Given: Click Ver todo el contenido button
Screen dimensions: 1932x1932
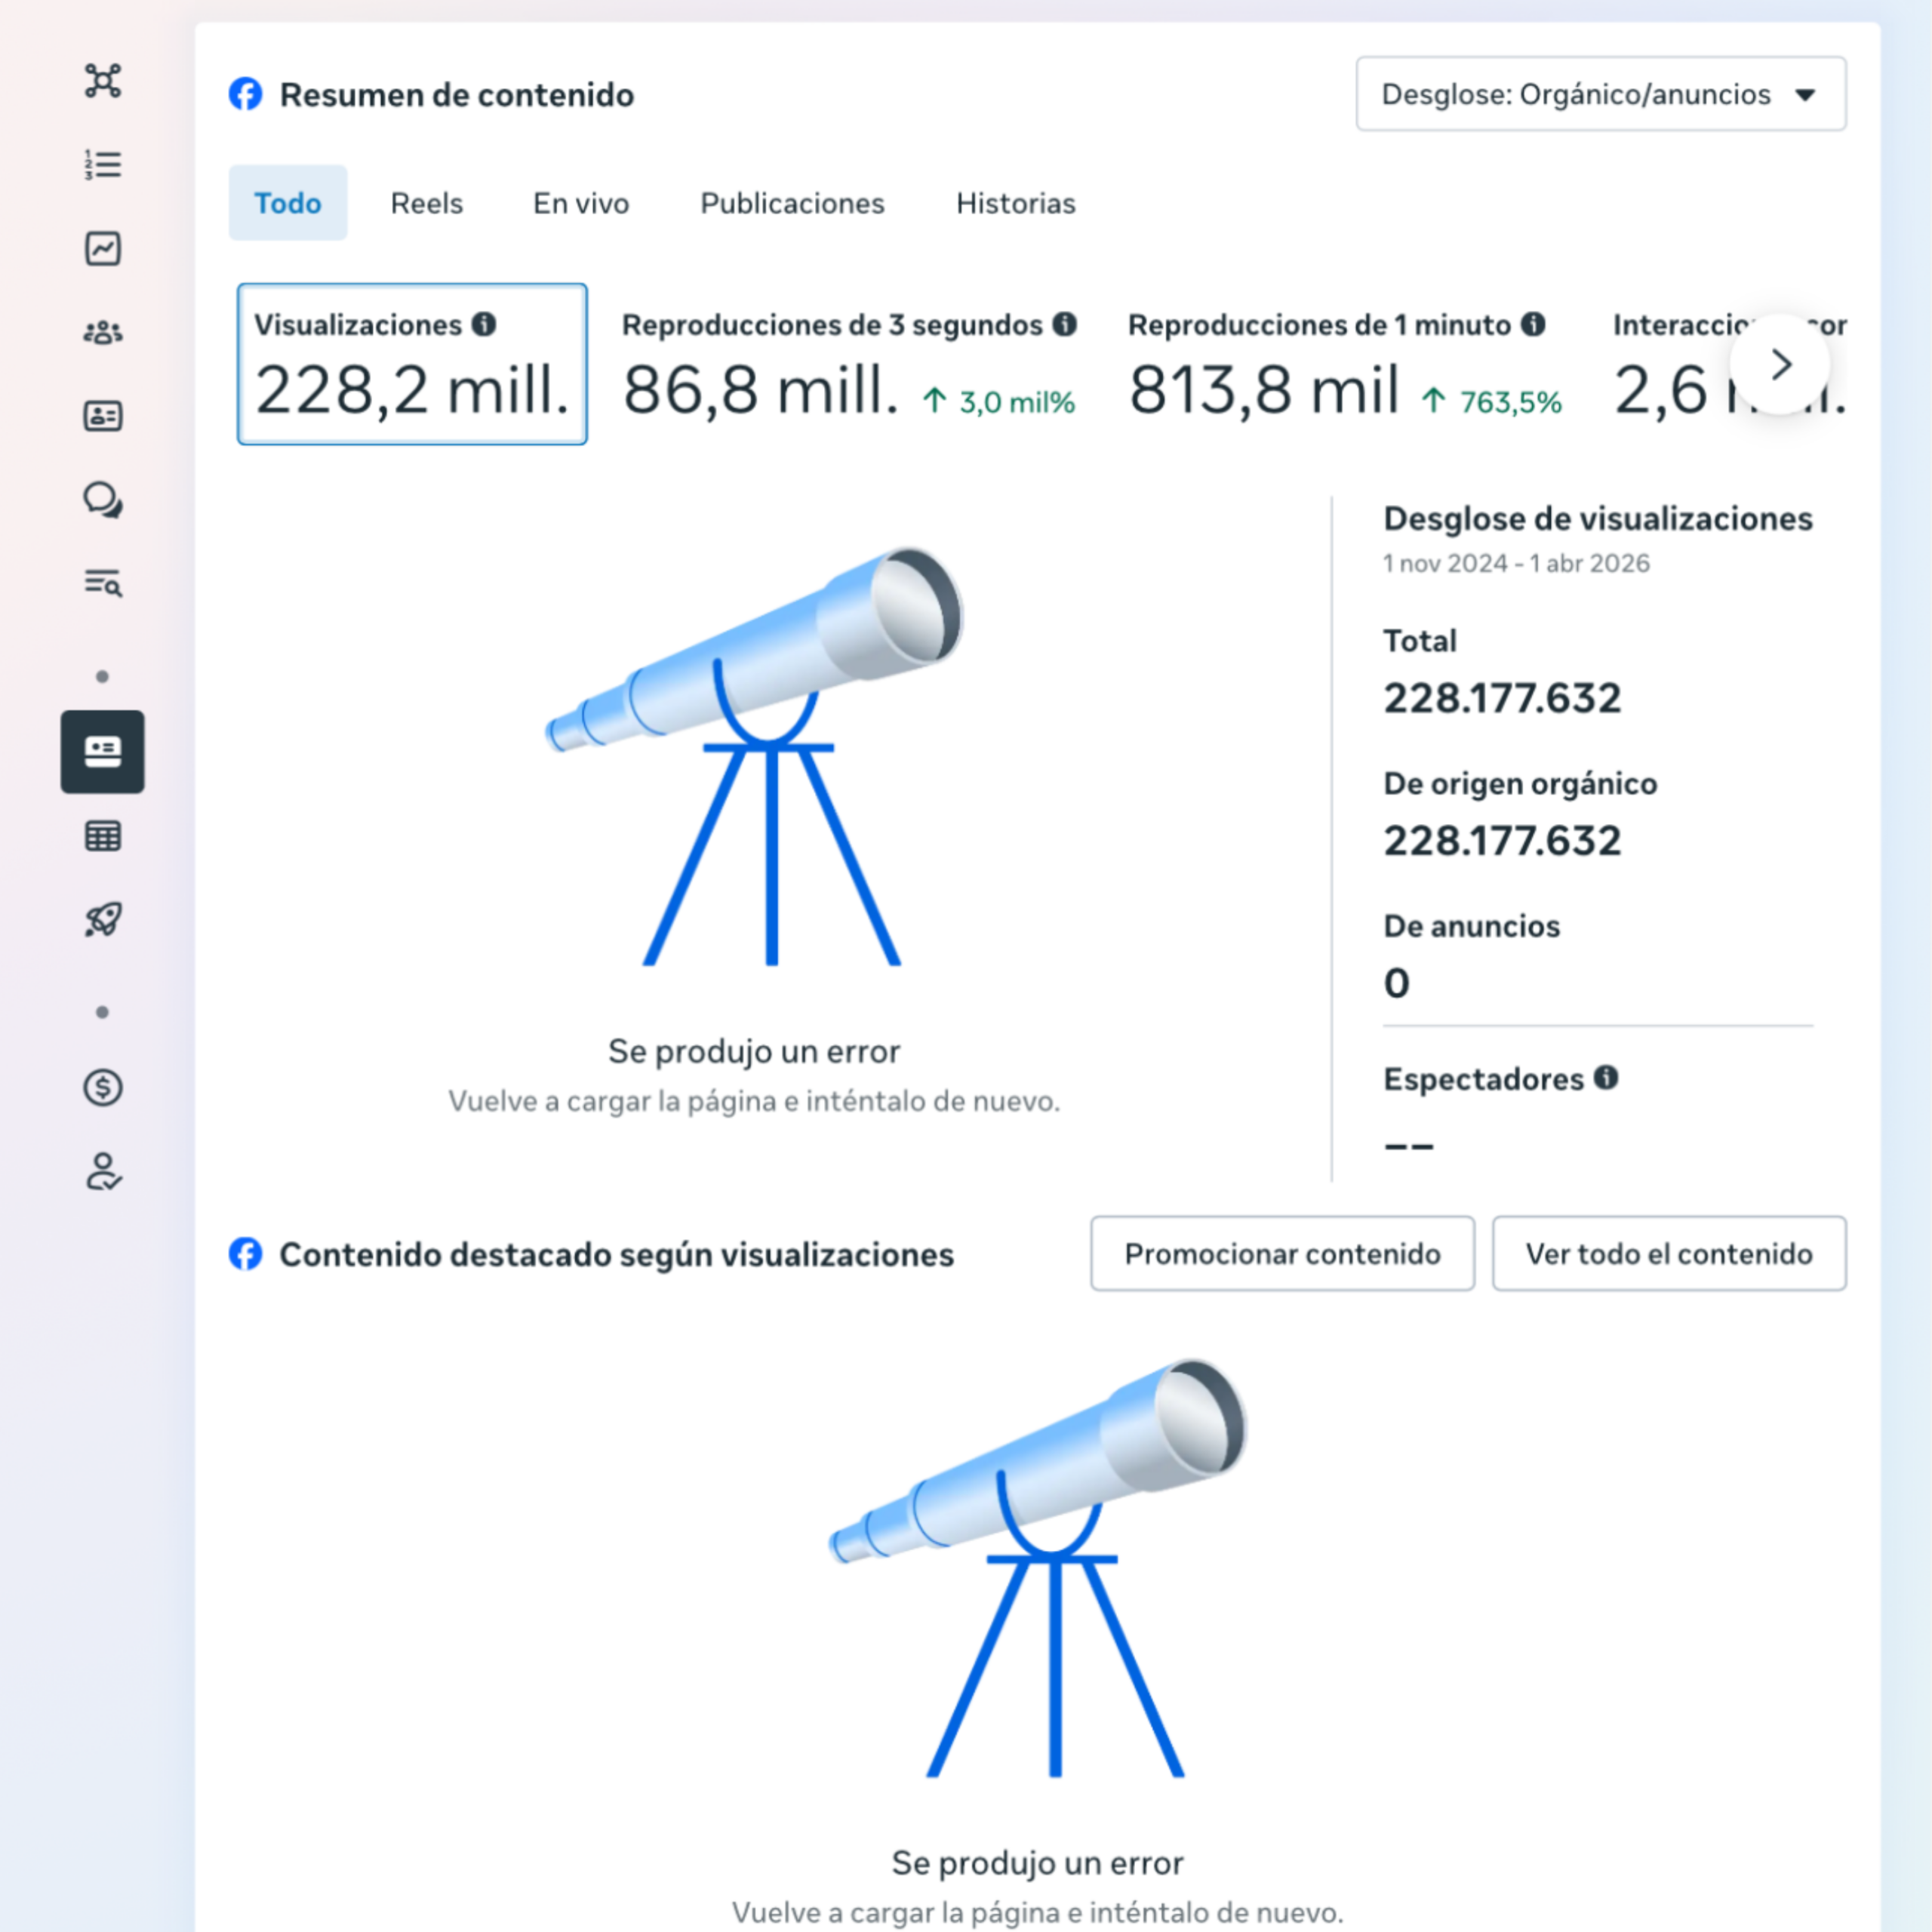Looking at the screenshot, I should pyautogui.click(x=1669, y=1253).
